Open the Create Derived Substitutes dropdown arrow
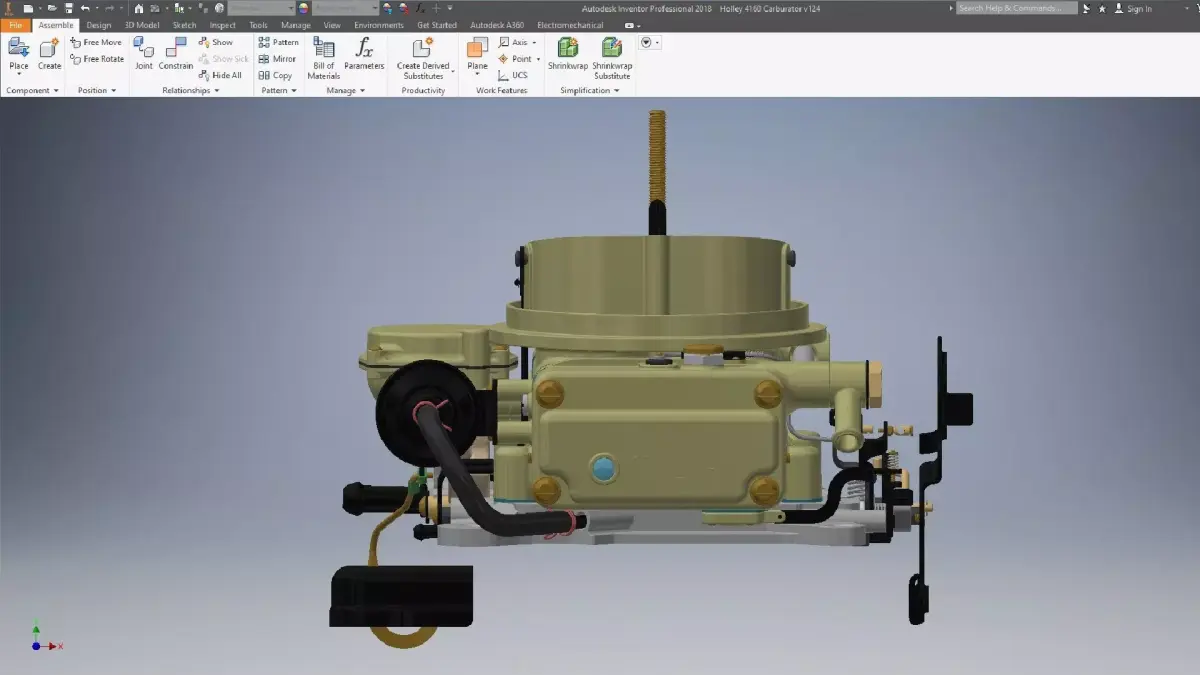The height and width of the screenshot is (675, 1200). 453,71
